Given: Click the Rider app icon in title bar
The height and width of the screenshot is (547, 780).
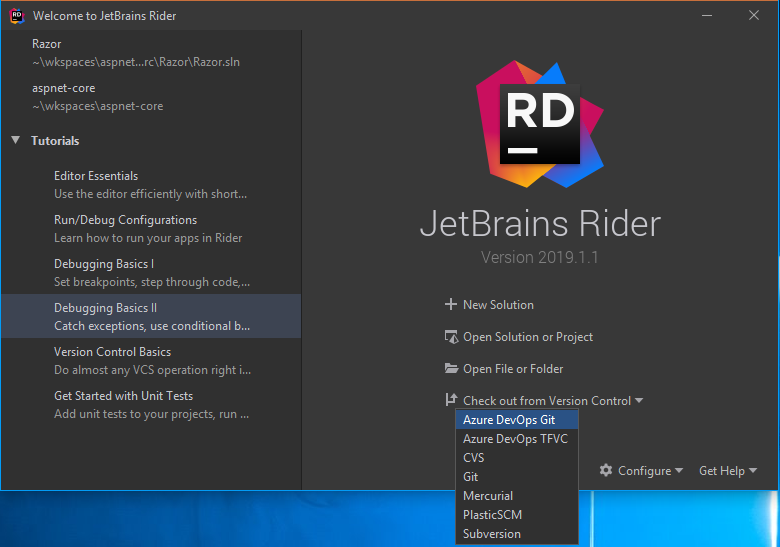Looking at the screenshot, I should click(x=17, y=16).
